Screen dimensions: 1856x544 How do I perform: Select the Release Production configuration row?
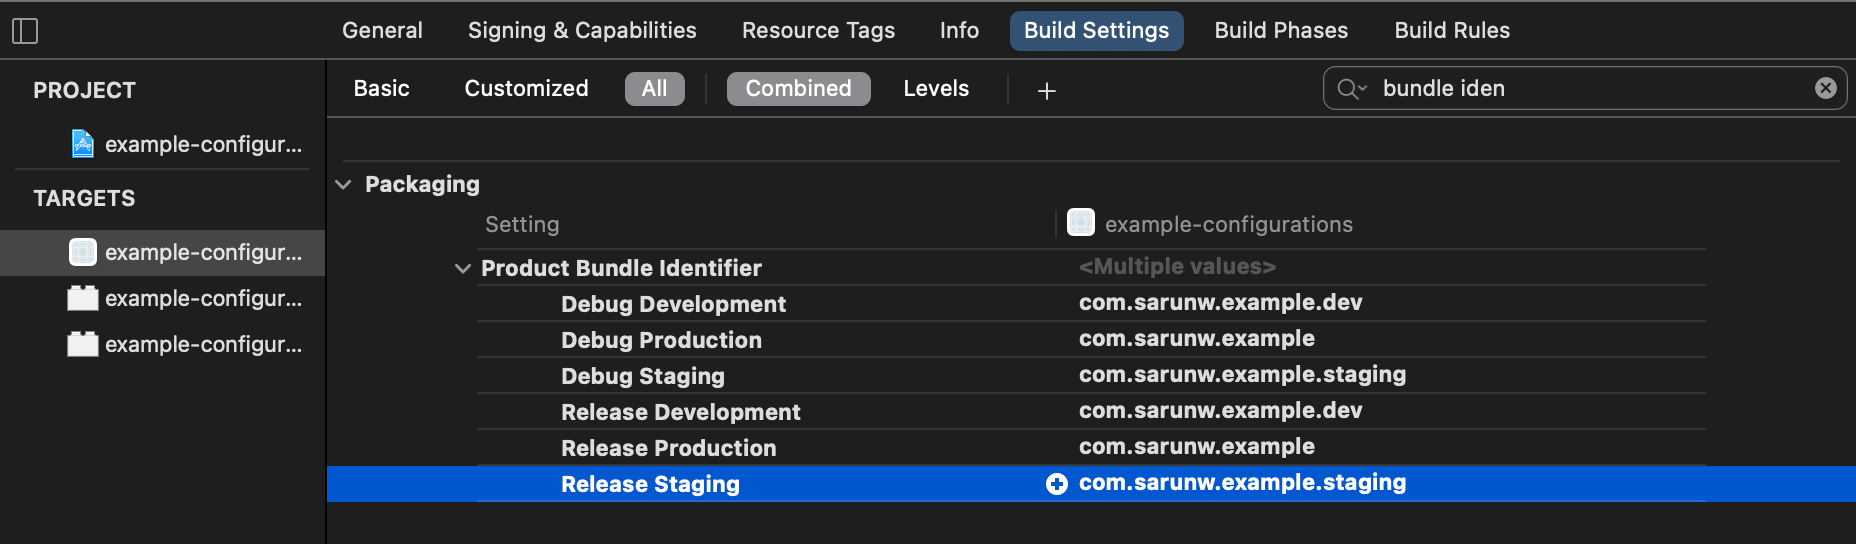coord(668,448)
